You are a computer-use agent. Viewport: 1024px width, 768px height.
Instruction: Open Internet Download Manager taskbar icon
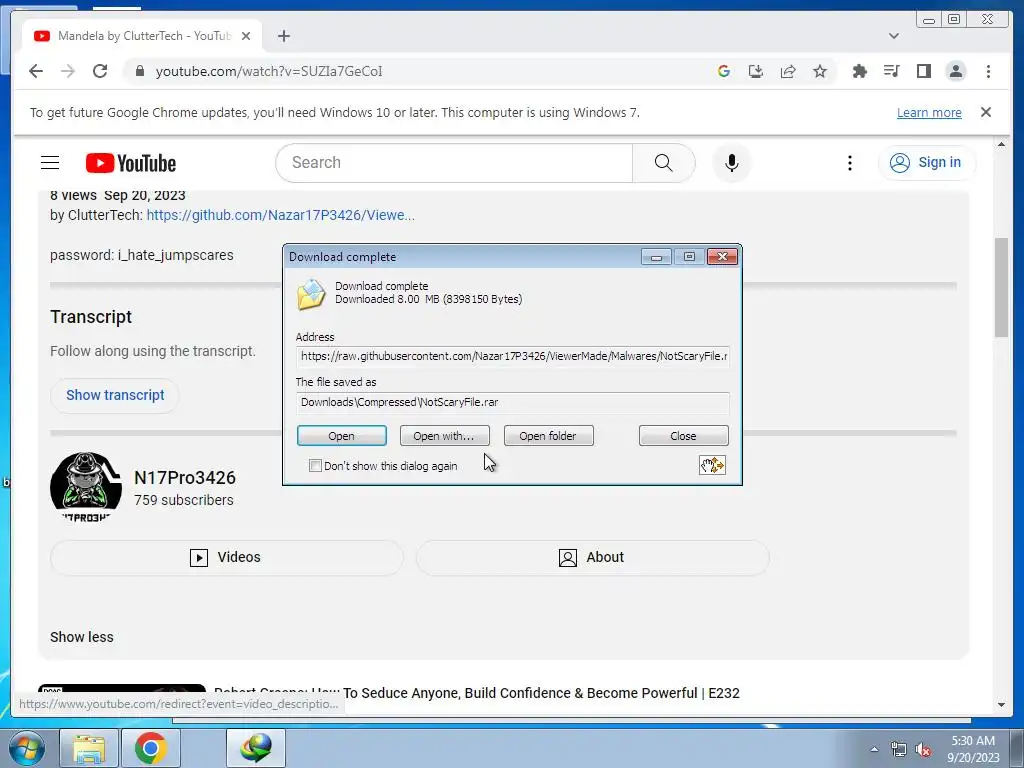coord(255,748)
